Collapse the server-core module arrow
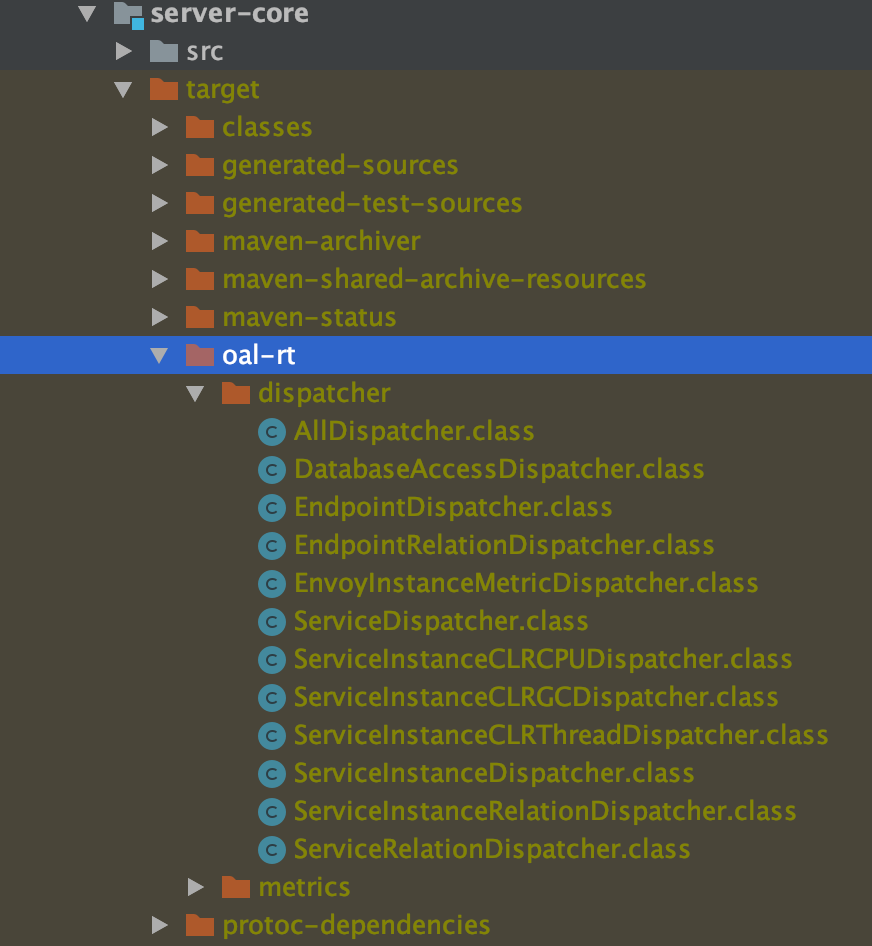The height and width of the screenshot is (946, 872). 88,13
